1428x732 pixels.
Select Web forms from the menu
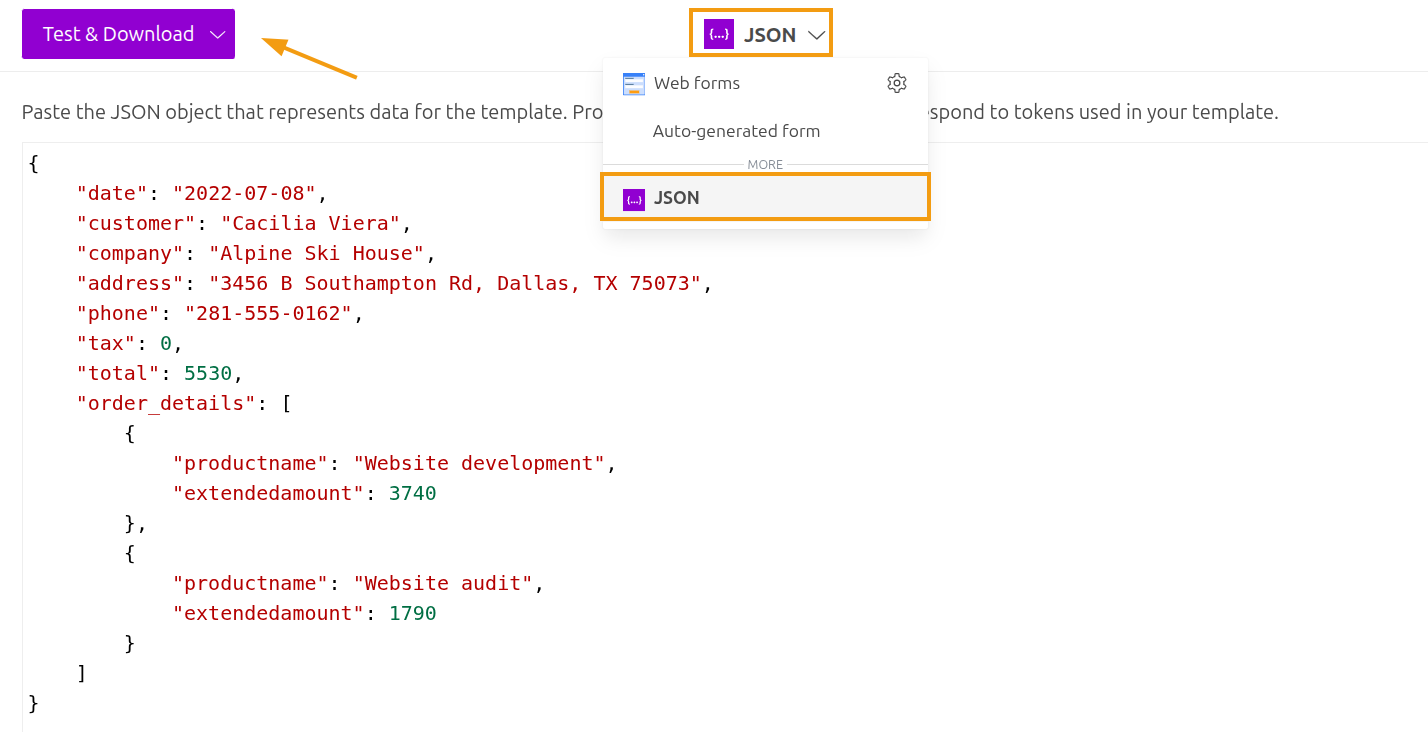(696, 84)
